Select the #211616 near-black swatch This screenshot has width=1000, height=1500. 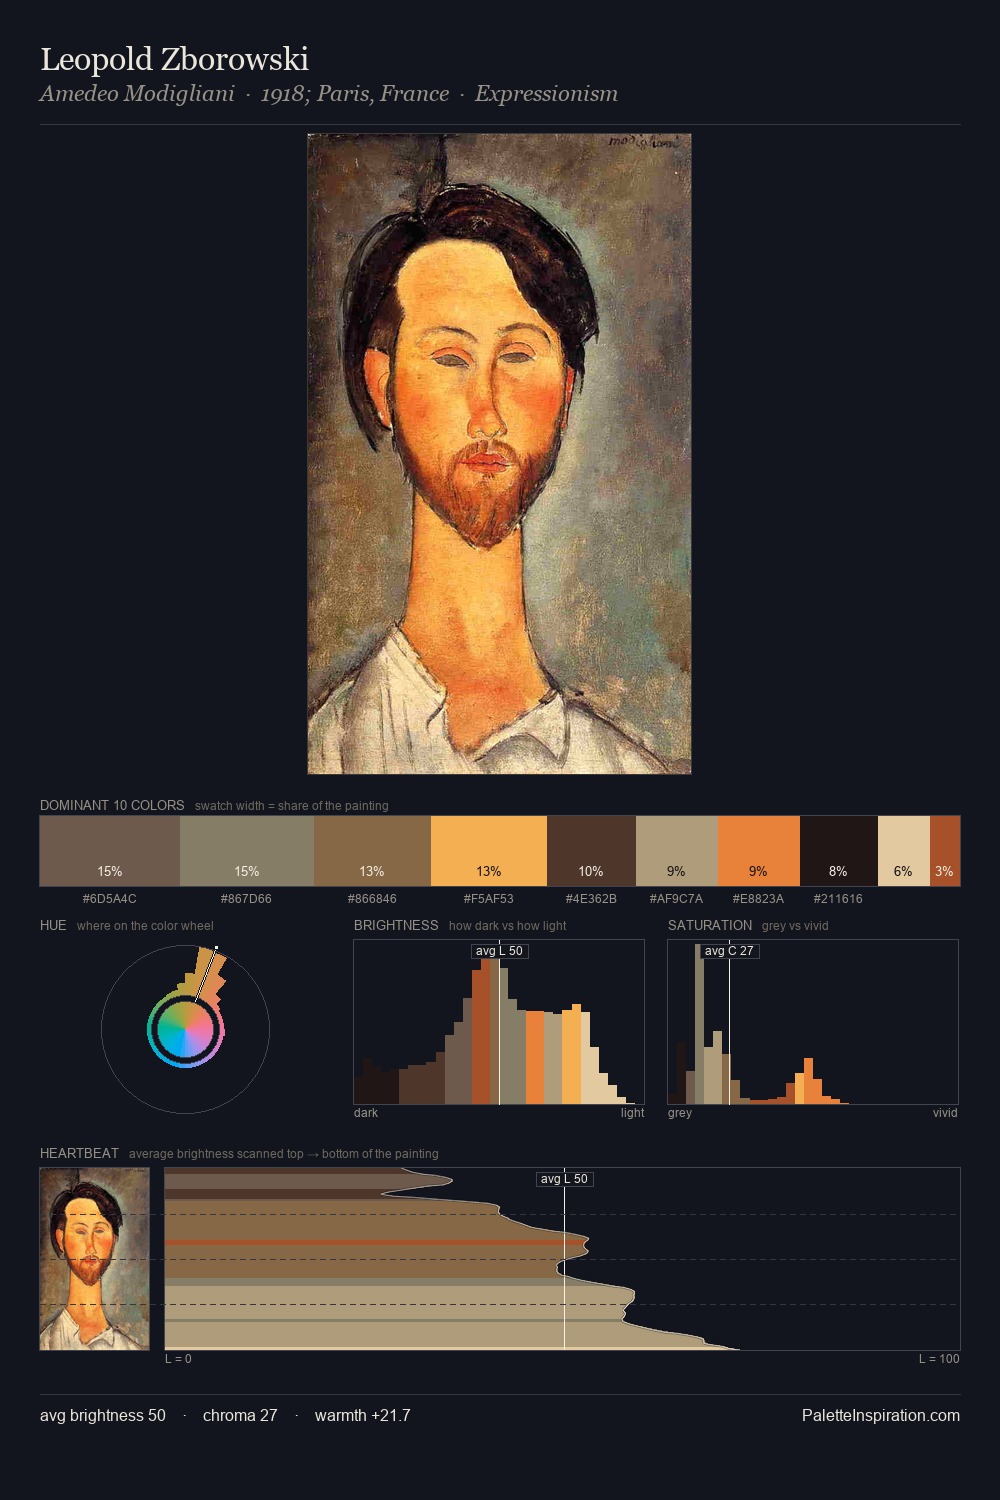839,851
